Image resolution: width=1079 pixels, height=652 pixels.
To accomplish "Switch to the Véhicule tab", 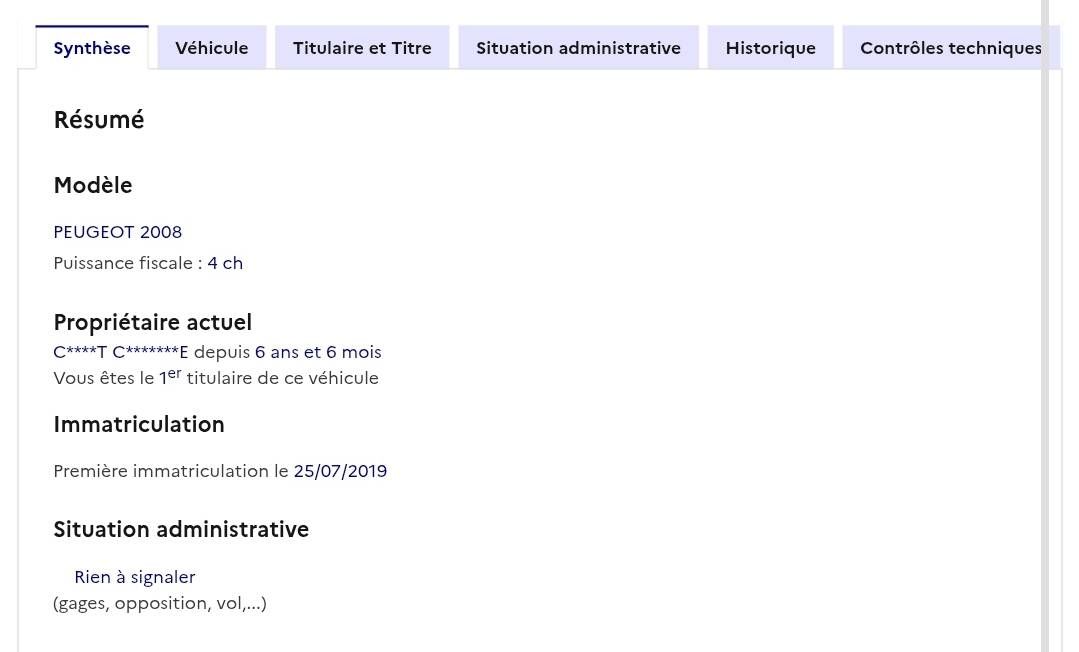I will pyautogui.click(x=211, y=48).
